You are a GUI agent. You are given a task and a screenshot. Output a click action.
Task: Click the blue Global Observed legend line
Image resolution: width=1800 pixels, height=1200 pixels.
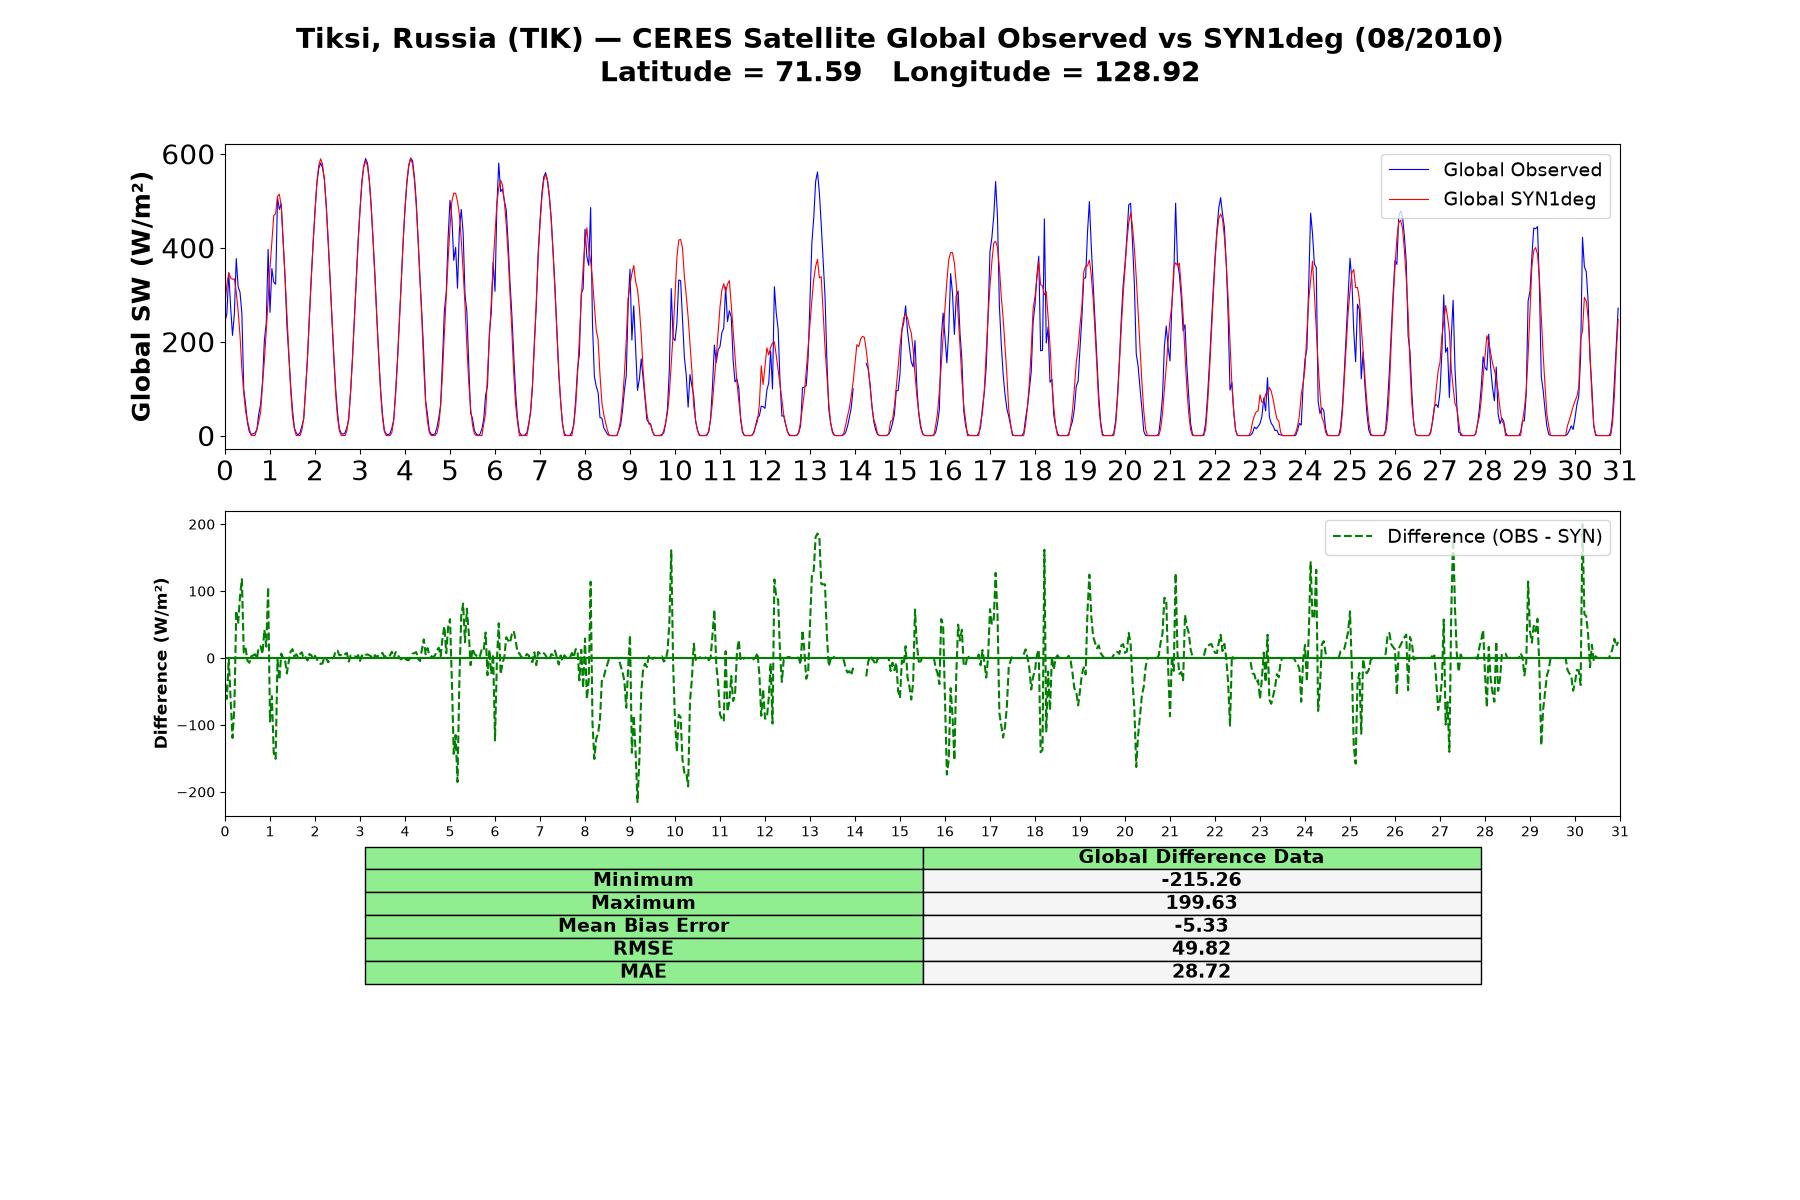pos(1409,170)
